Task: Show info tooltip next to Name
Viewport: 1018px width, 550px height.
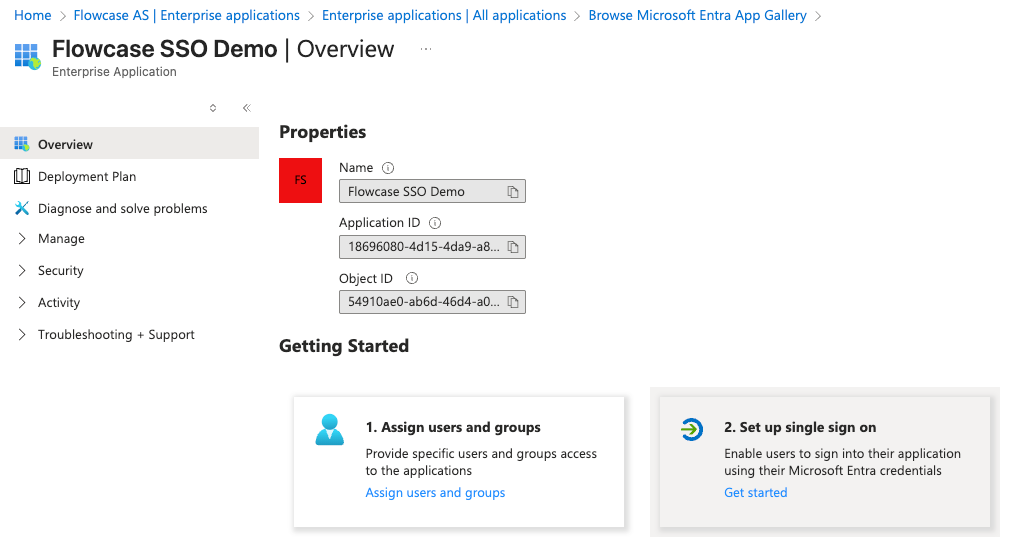Action: coord(388,168)
